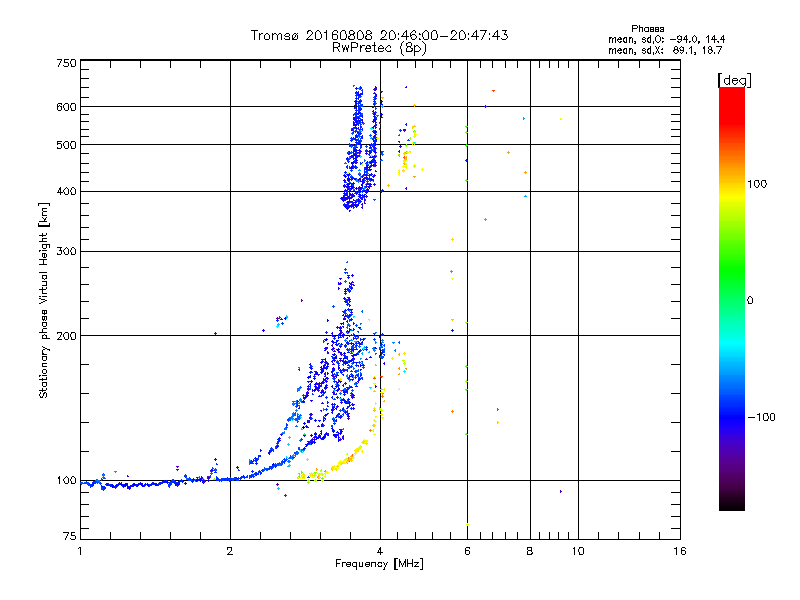Click the x-axis label '2'

pos(230,551)
